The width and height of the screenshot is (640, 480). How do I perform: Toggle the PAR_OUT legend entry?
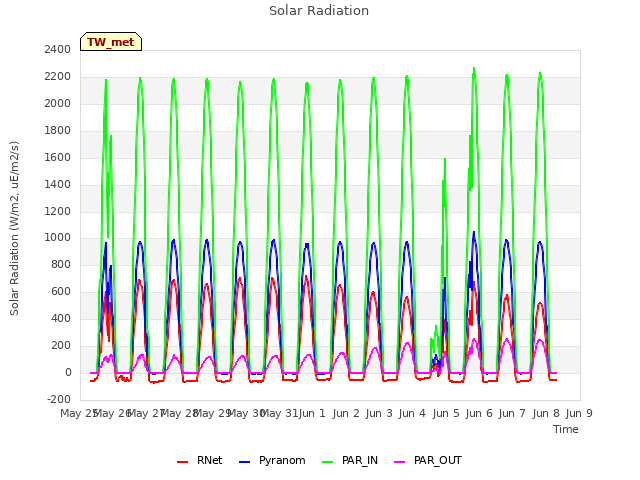(x=428, y=460)
